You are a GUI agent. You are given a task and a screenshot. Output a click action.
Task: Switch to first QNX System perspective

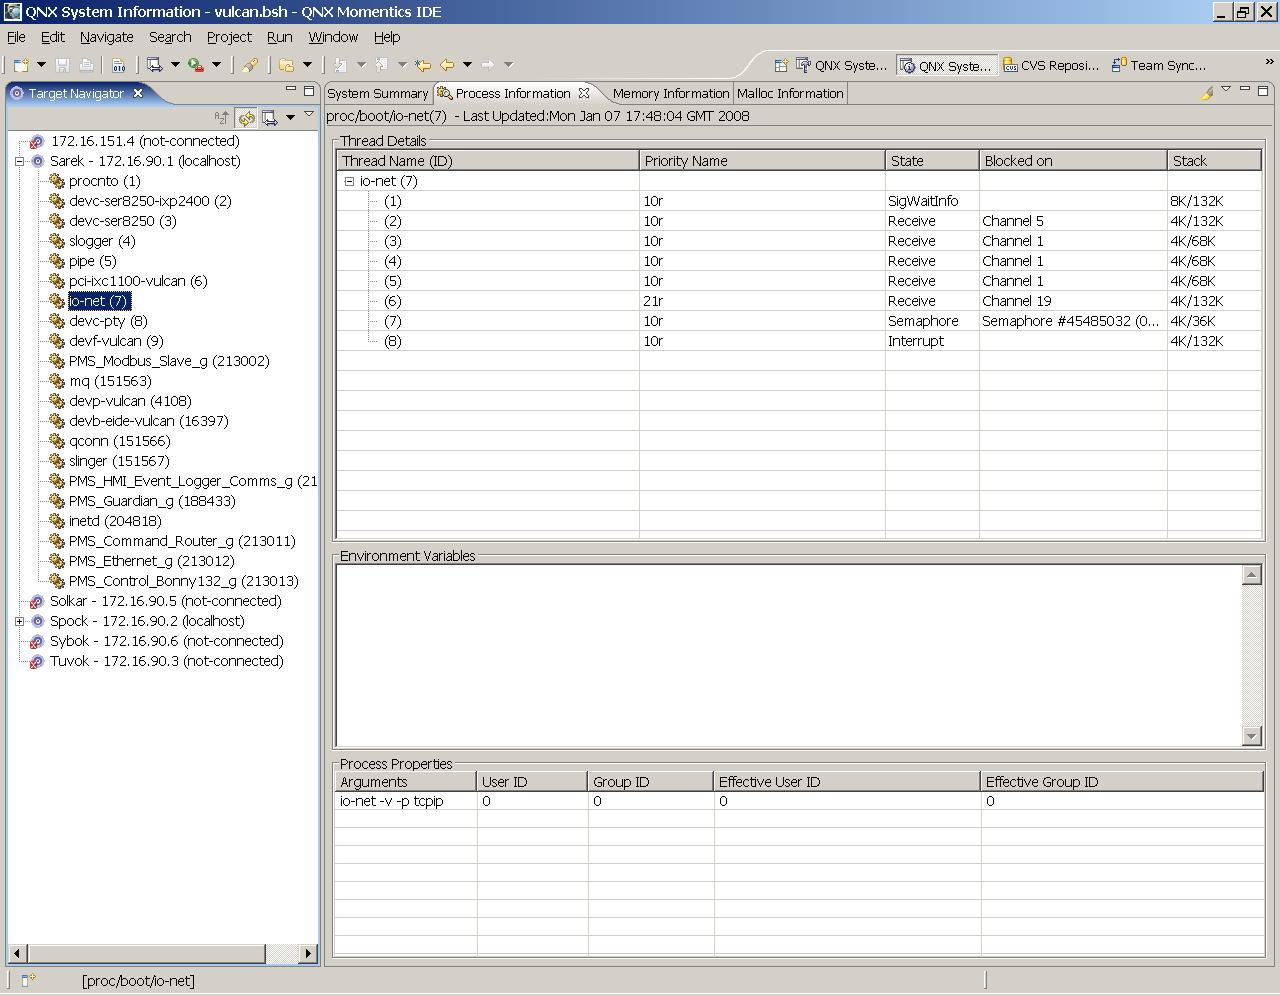(x=841, y=65)
